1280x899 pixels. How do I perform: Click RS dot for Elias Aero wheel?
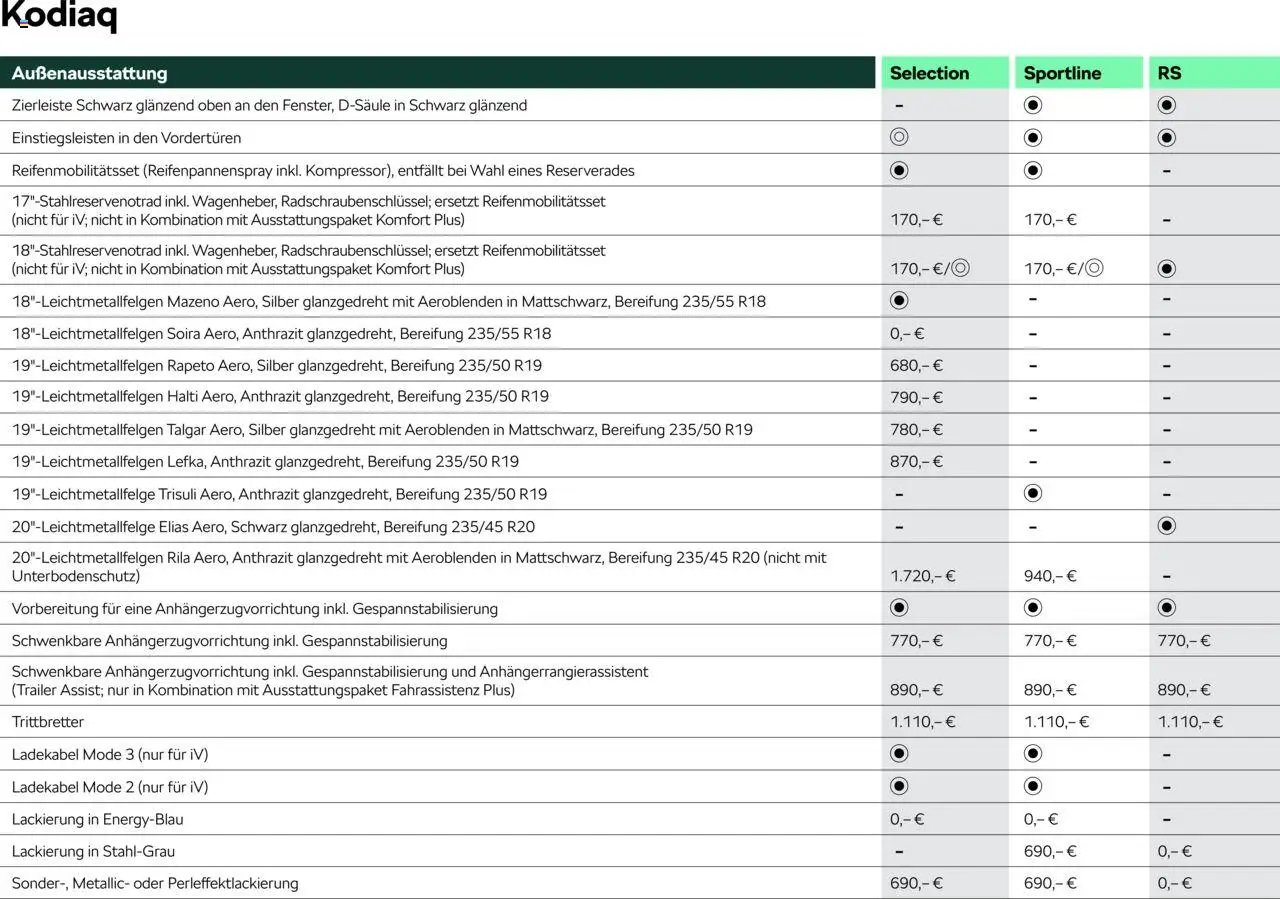(1166, 526)
